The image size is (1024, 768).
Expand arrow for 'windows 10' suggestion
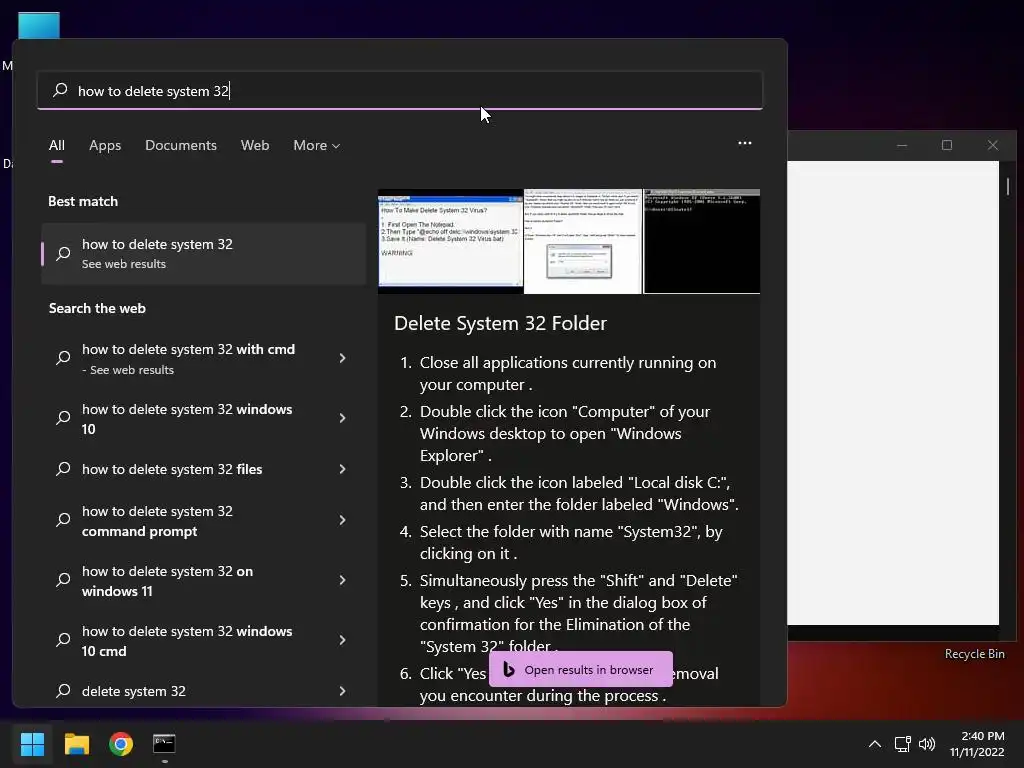pos(342,418)
